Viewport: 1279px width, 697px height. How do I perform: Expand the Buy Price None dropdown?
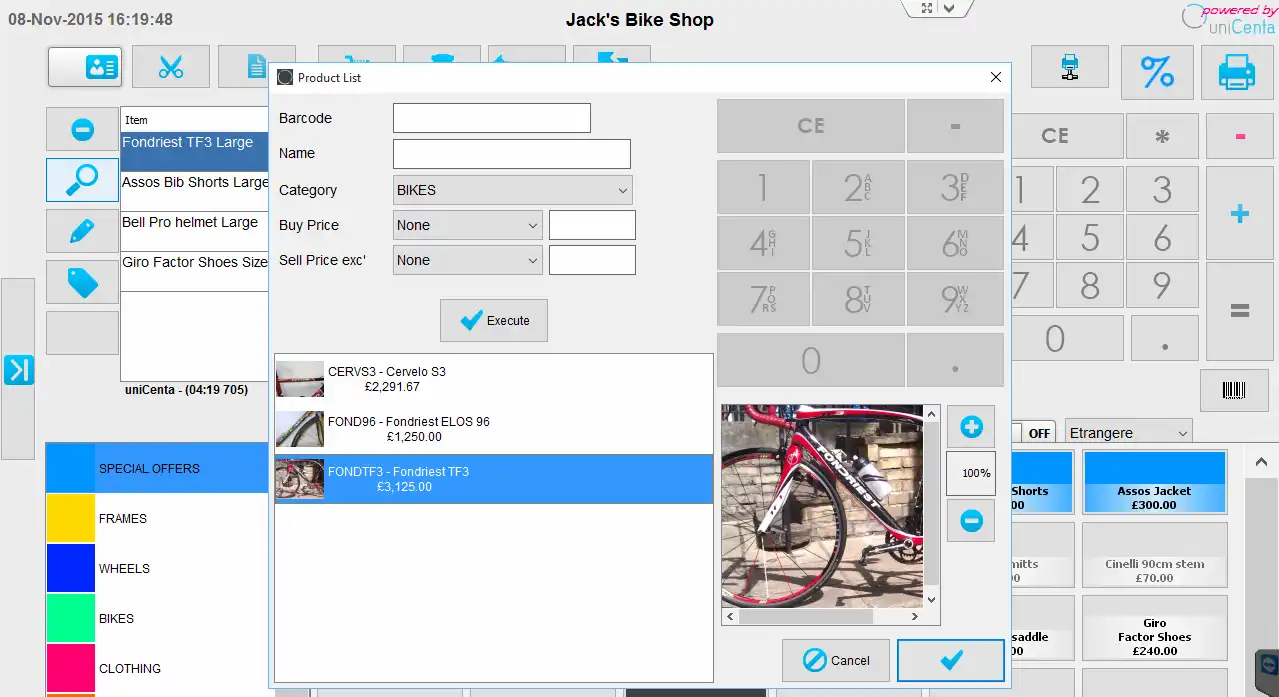pos(466,224)
